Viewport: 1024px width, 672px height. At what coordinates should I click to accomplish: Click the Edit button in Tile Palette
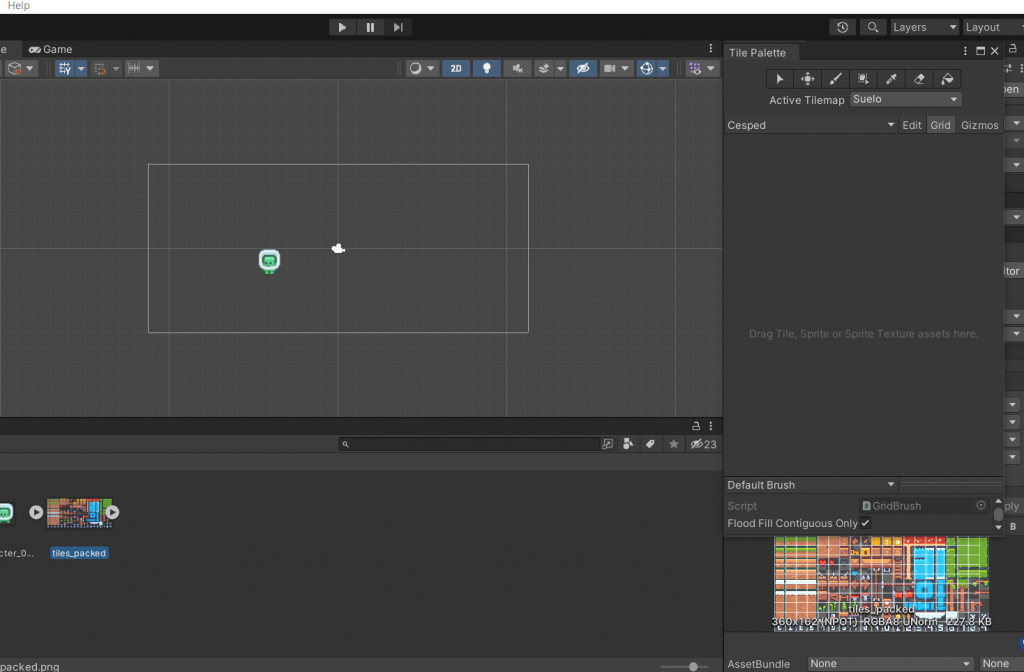tap(911, 124)
